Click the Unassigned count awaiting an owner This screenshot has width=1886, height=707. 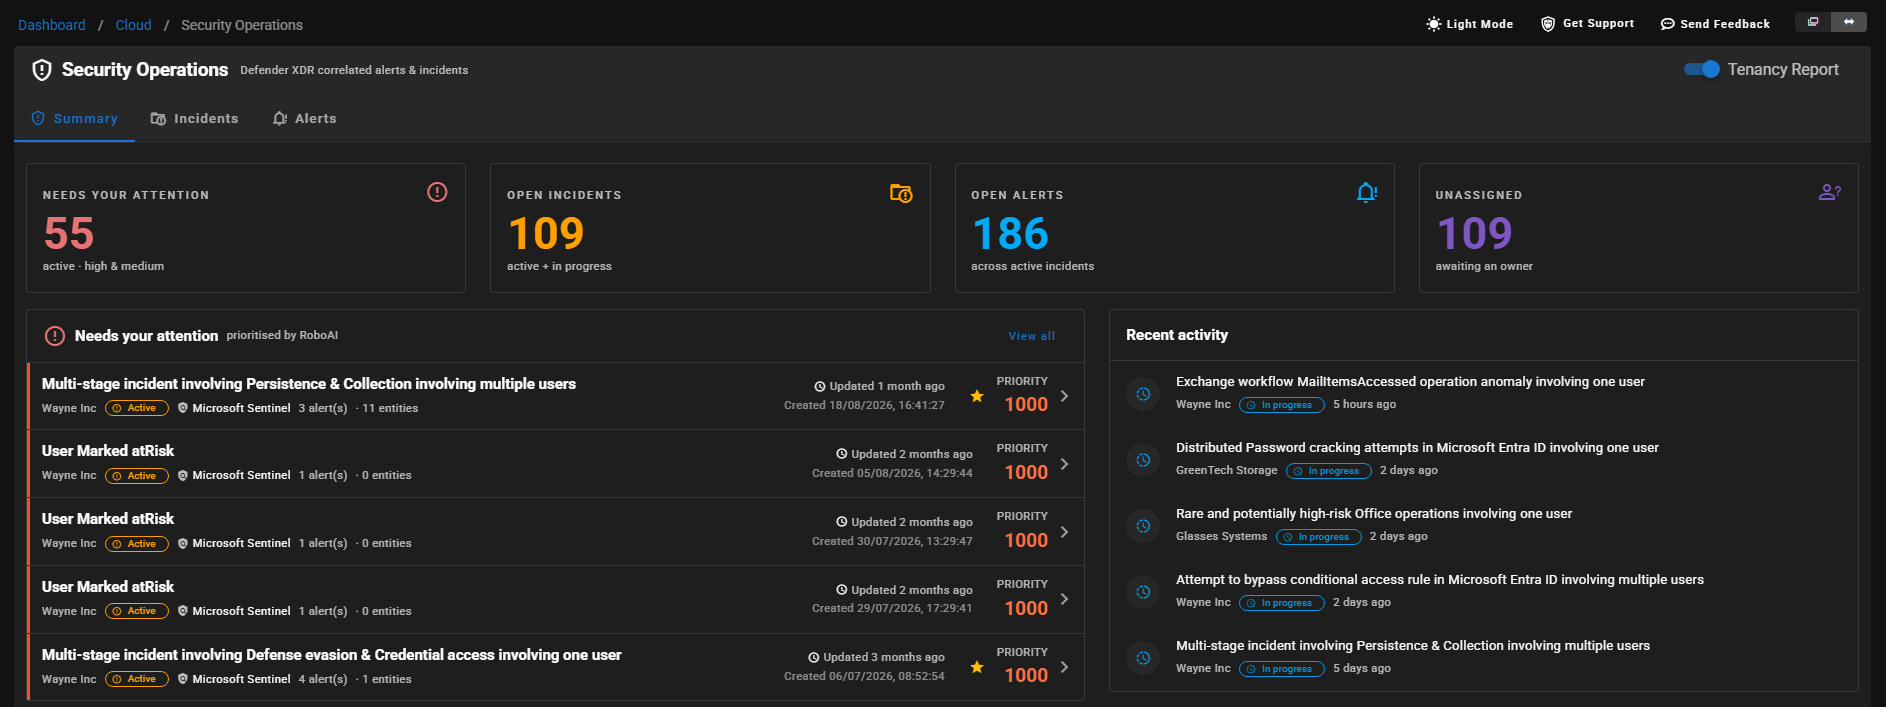click(x=1474, y=234)
